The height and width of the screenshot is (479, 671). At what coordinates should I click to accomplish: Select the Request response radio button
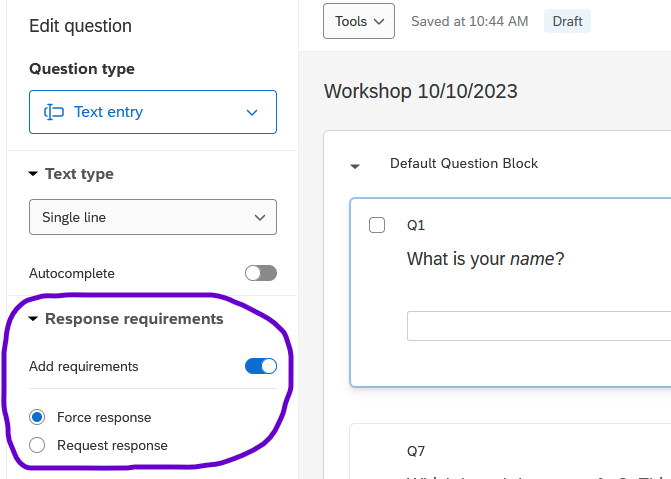coord(38,445)
